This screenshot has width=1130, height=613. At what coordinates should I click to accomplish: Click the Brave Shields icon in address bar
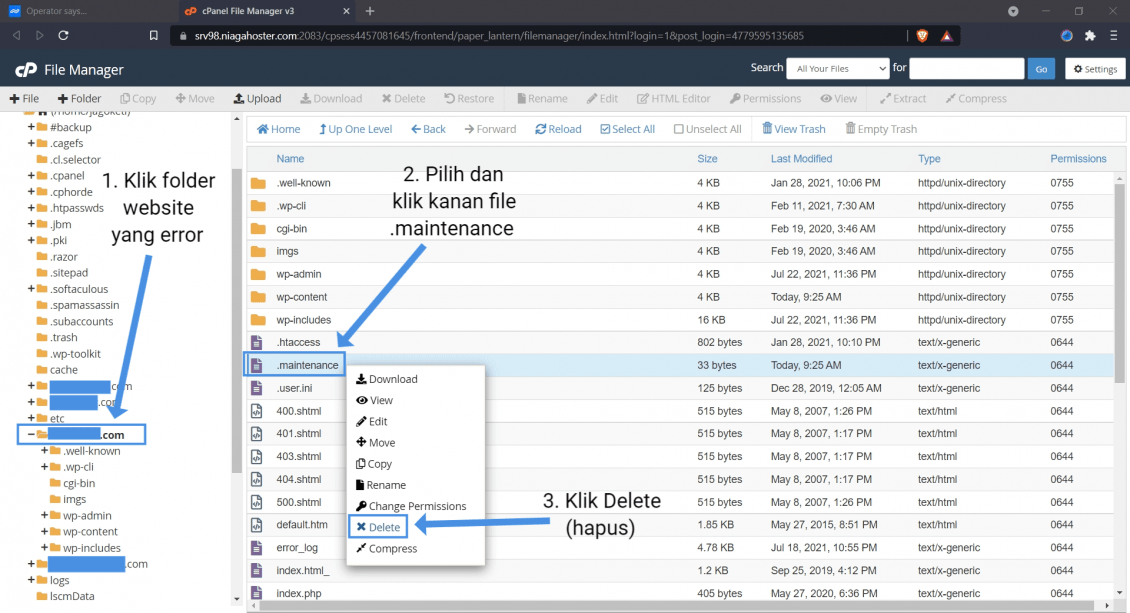pos(921,35)
